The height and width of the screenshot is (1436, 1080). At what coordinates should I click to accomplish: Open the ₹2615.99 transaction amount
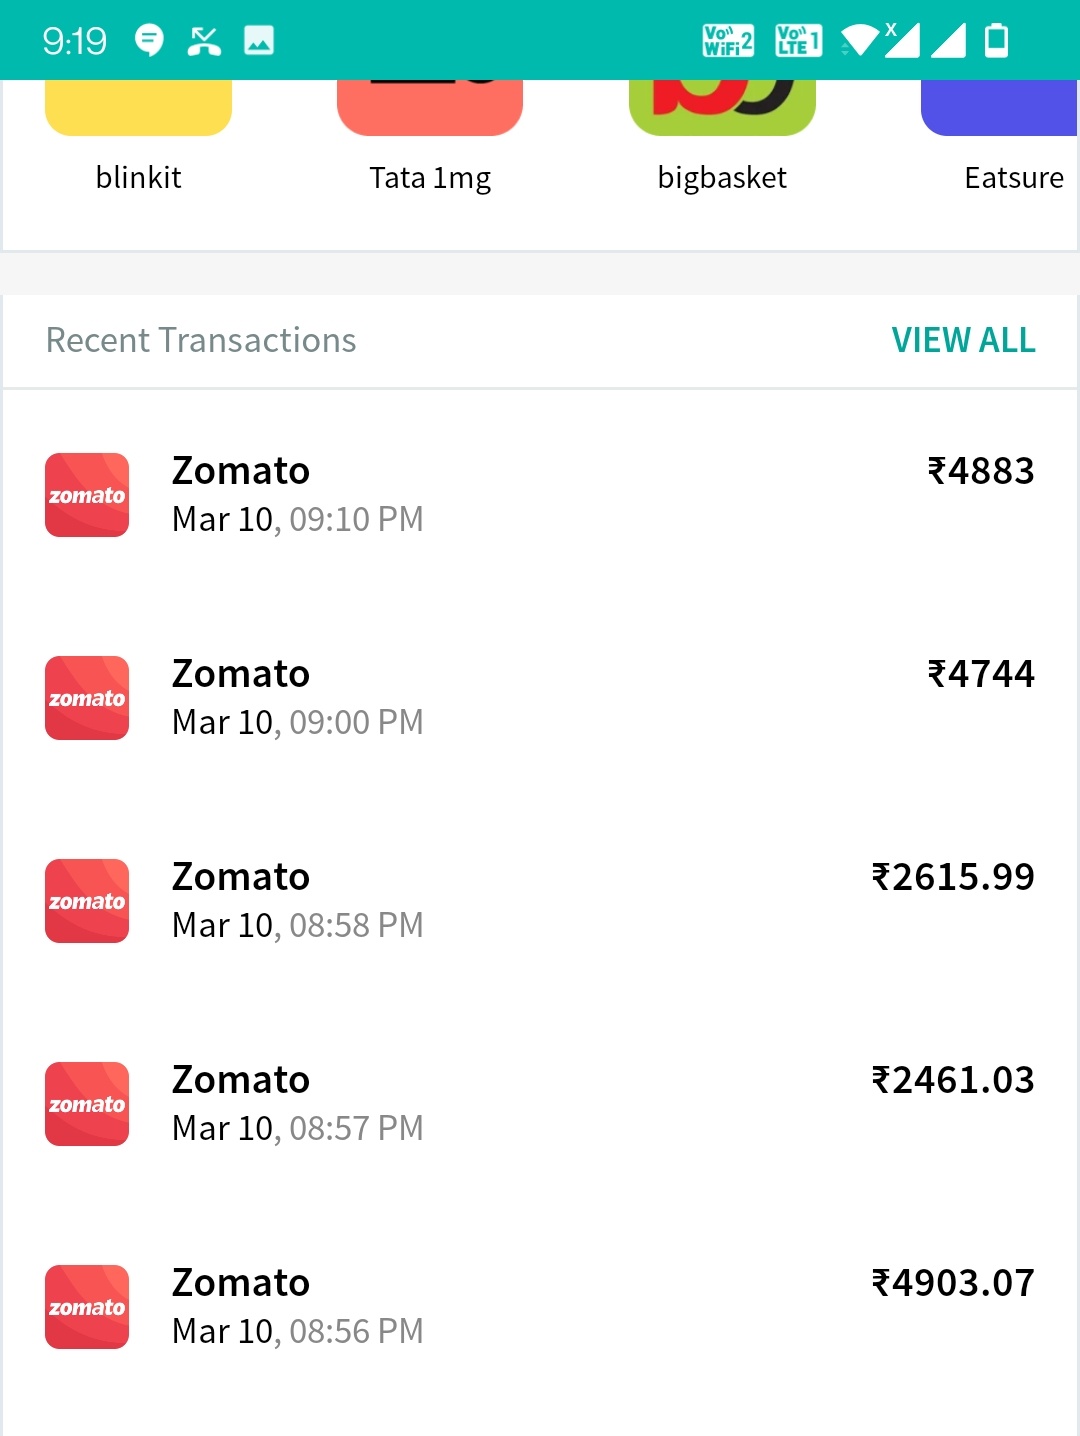(952, 877)
